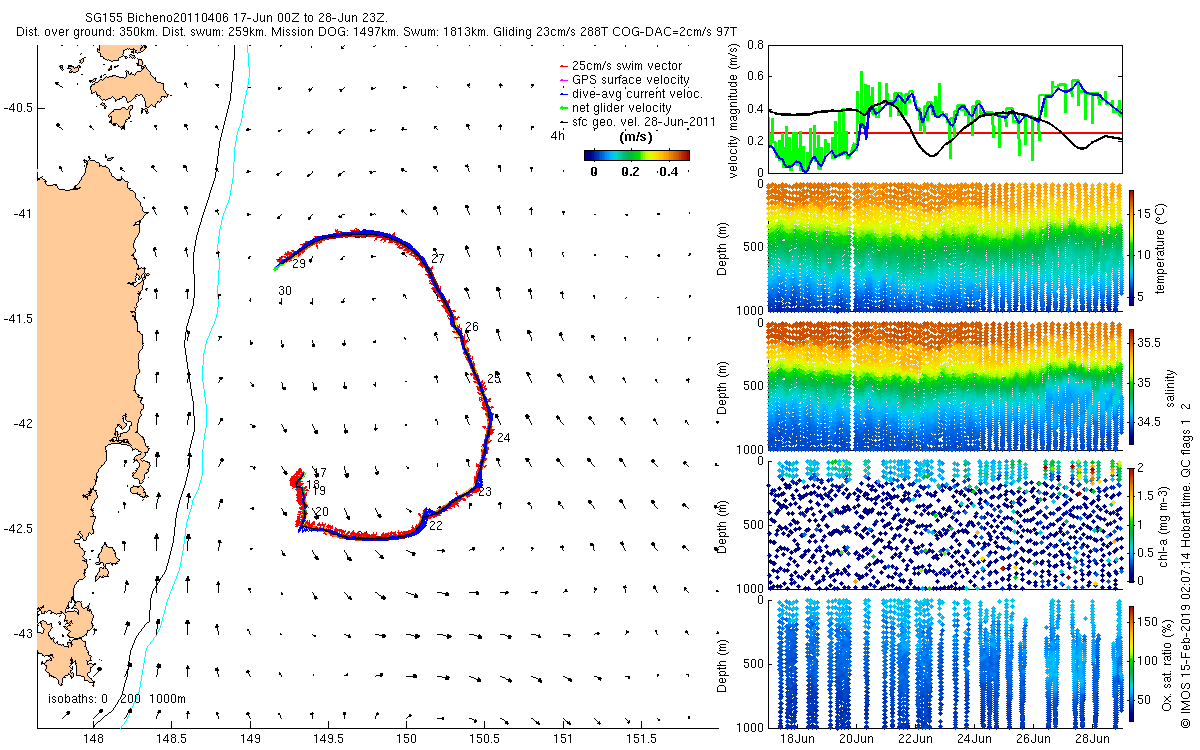Click the oxygen saturation ratio colorbar
The image size is (1200, 750).
(1132, 663)
